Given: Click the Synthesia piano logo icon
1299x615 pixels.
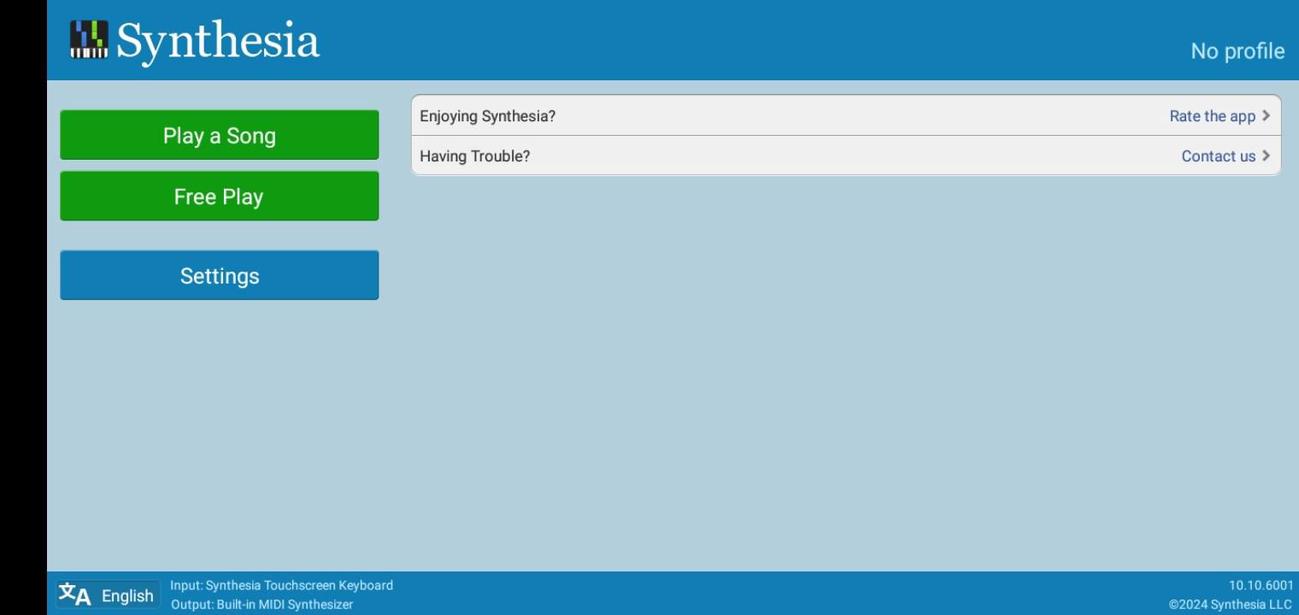Looking at the screenshot, I should (88, 40).
